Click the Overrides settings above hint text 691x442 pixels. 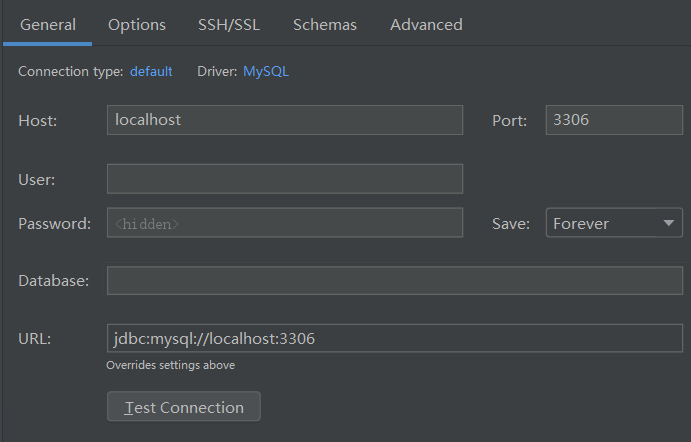[x=170, y=365]
